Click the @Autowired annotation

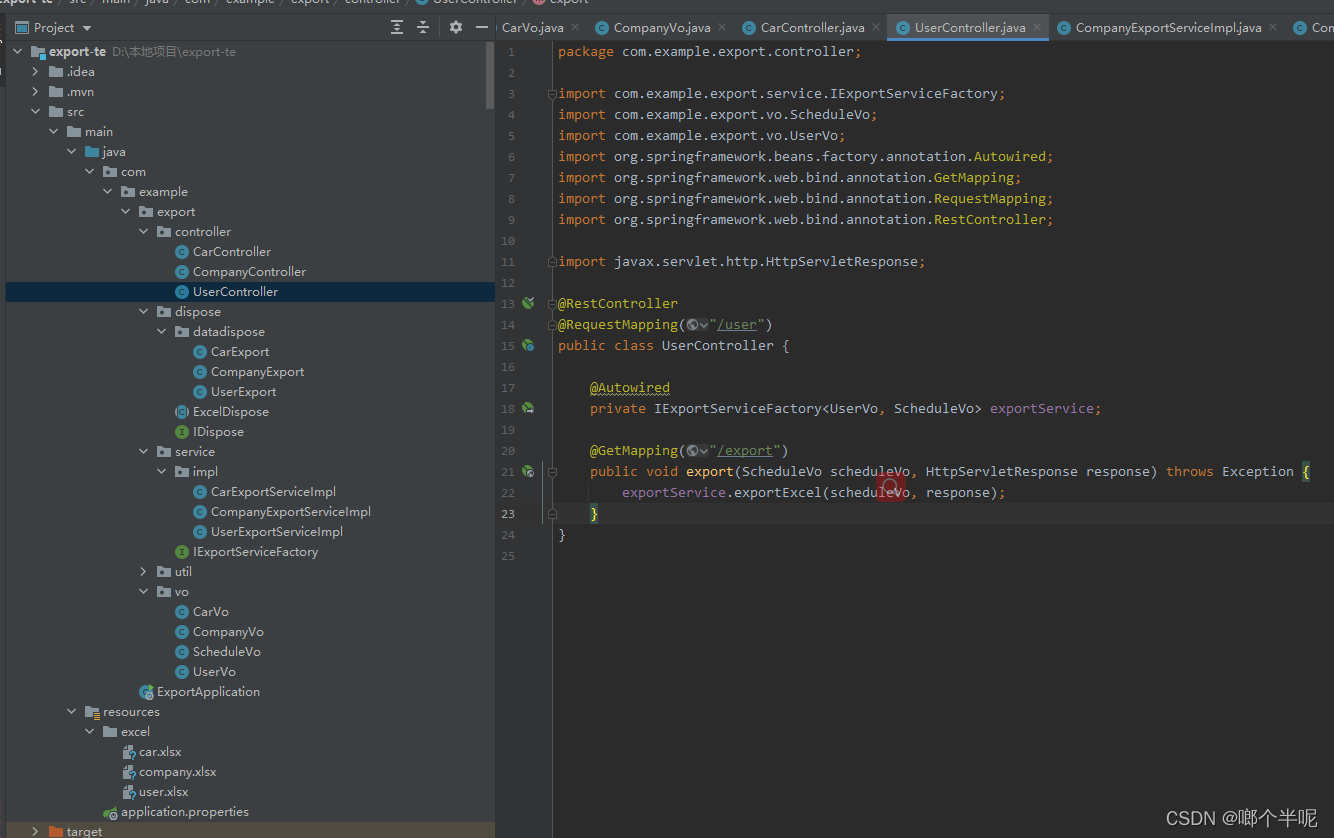click(x=630, y=387)
